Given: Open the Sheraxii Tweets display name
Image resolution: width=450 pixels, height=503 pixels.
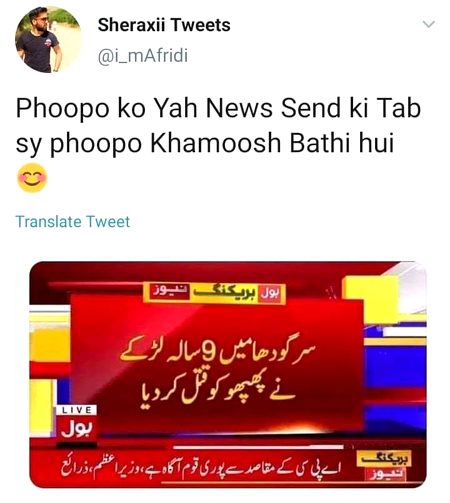Looking at the screenshot, I should 164,25.
